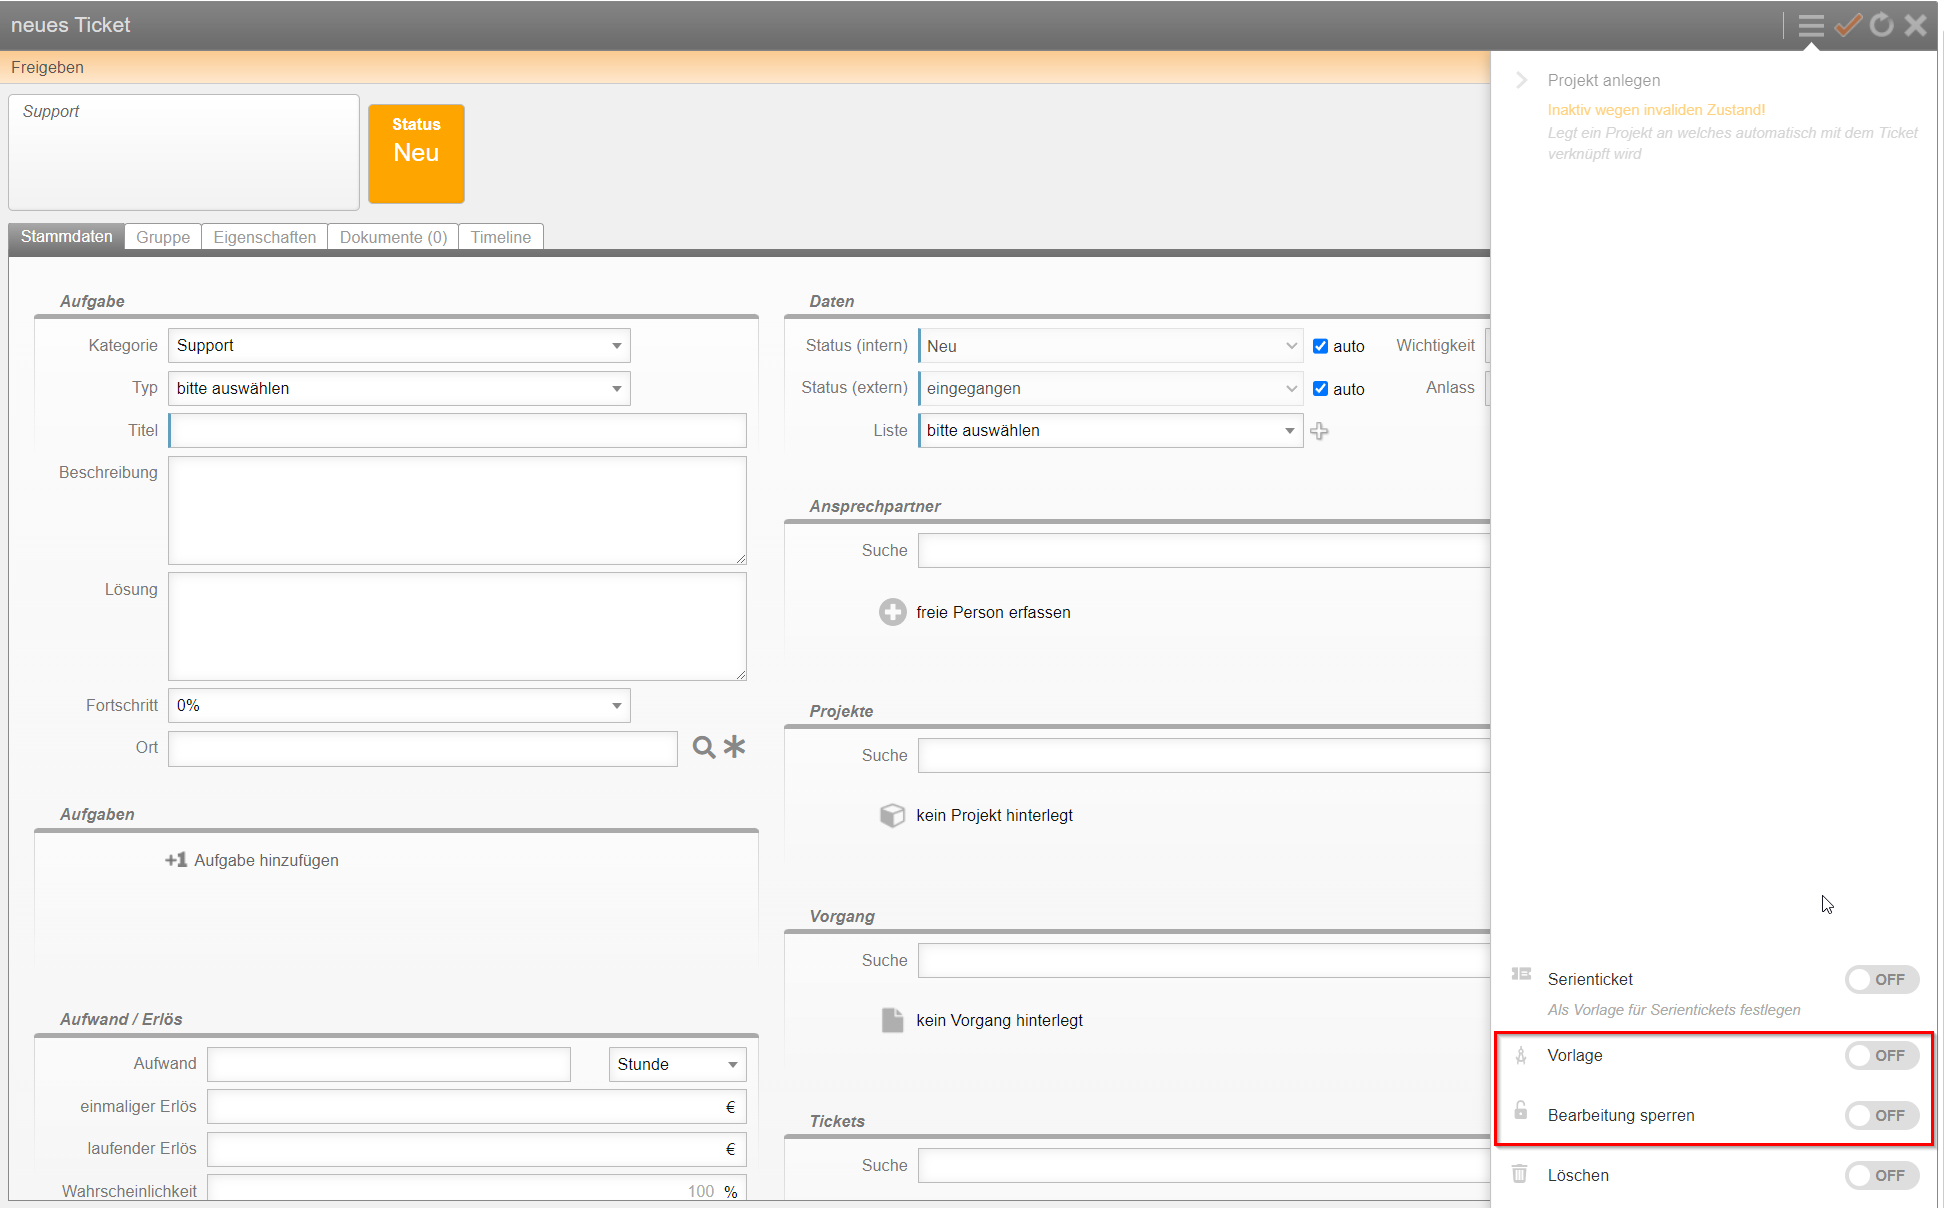Viewport: 1944px width, 1208px height.
Task: Click the Support name box at top
Action: [184, 152]
